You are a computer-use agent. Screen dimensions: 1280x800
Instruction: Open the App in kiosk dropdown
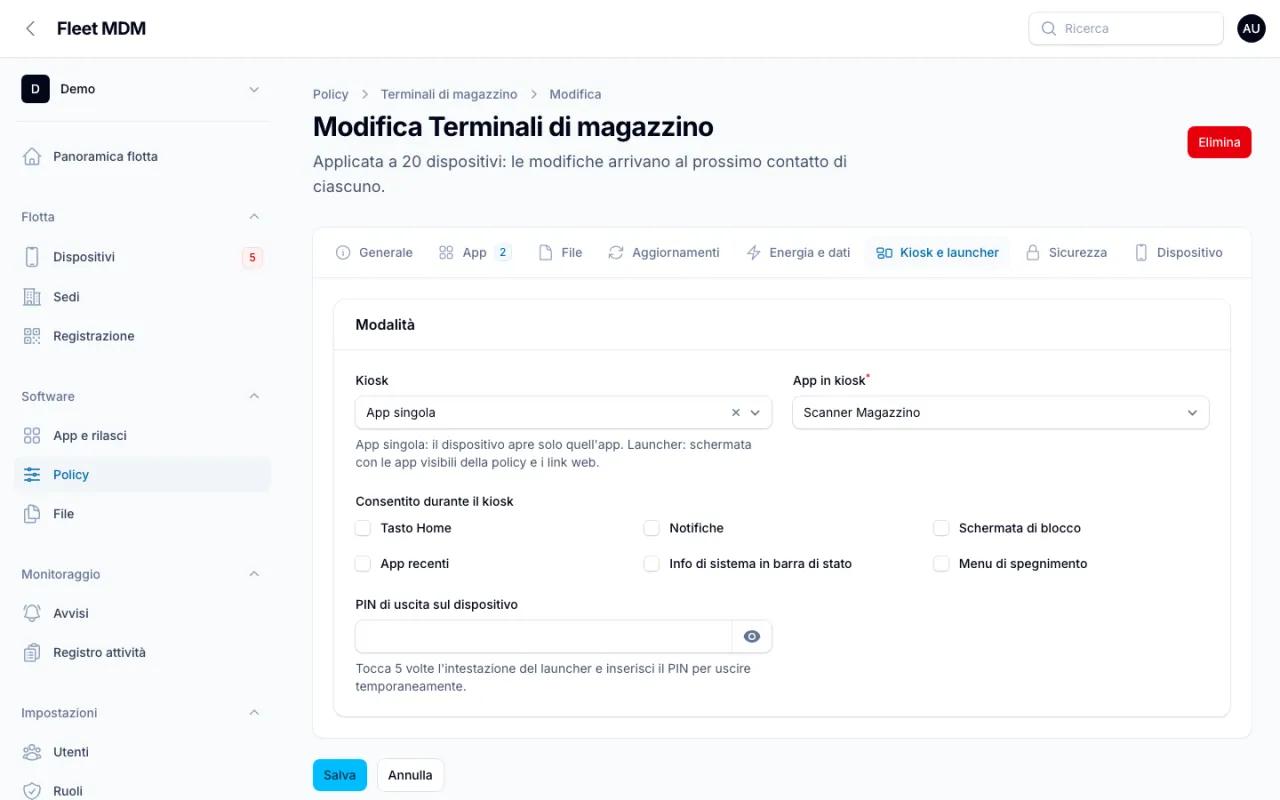tap(1000, 412)
